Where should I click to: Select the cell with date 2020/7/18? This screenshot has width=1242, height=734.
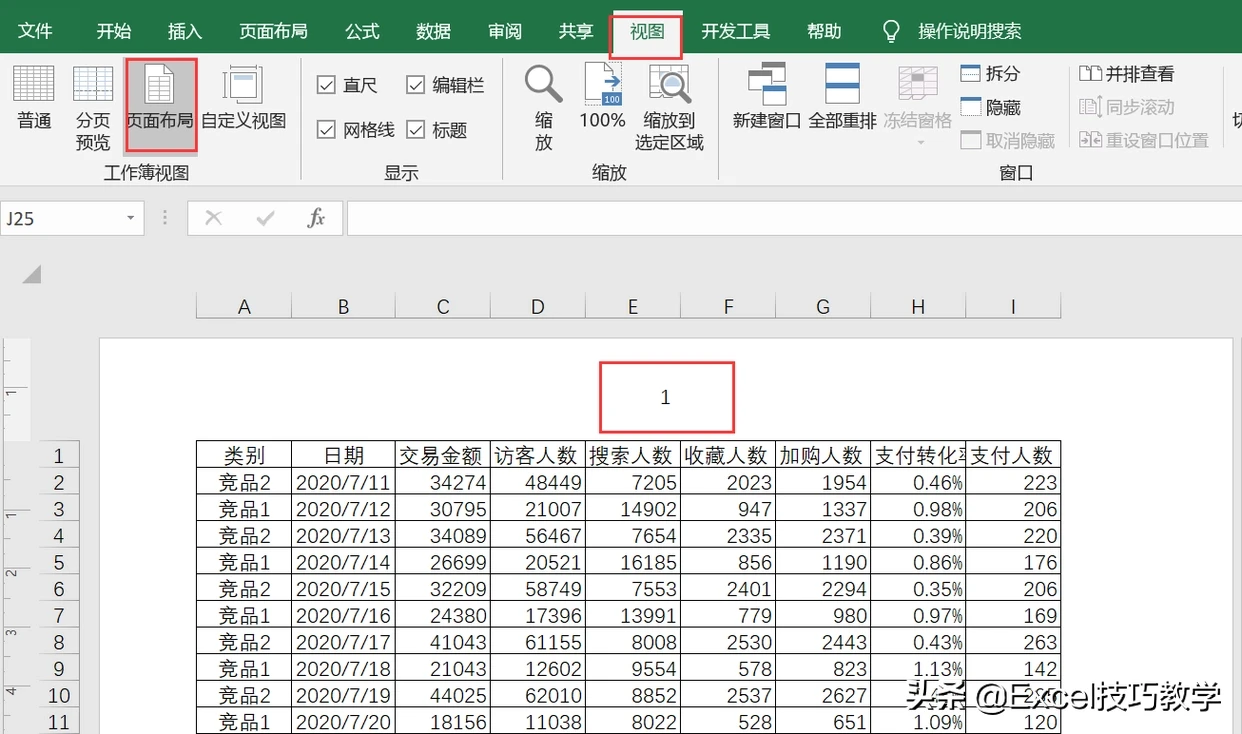pyautogui.click(x=343, y=669)
